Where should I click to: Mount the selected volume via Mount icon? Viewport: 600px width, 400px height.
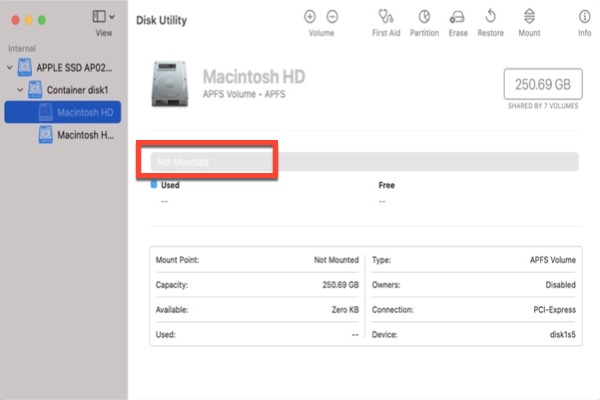click(530, 17)
